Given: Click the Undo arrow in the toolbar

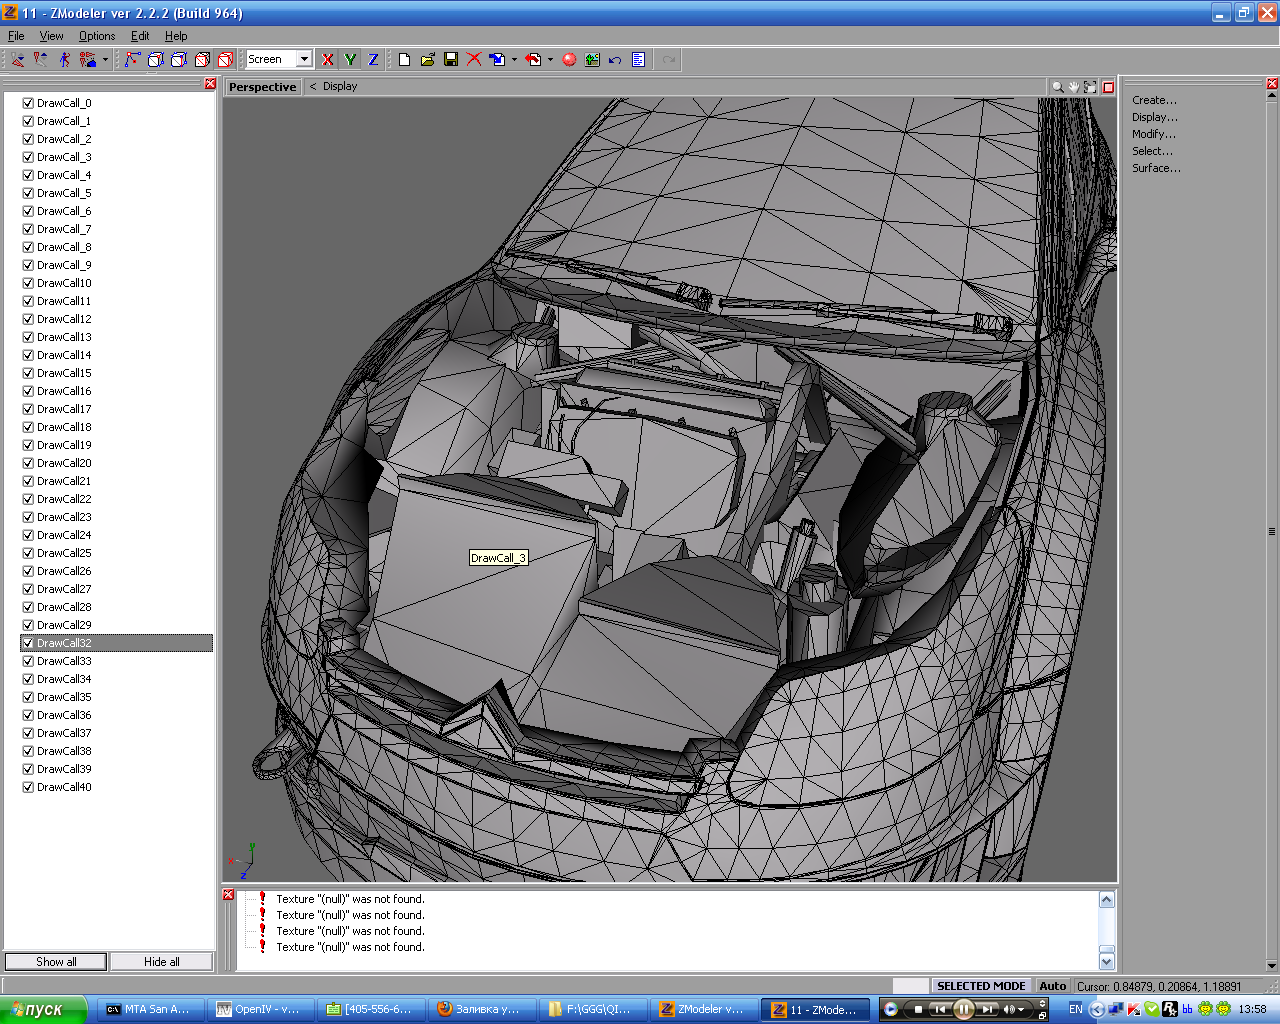Looking at the screenshot, I should click(615, 60).
